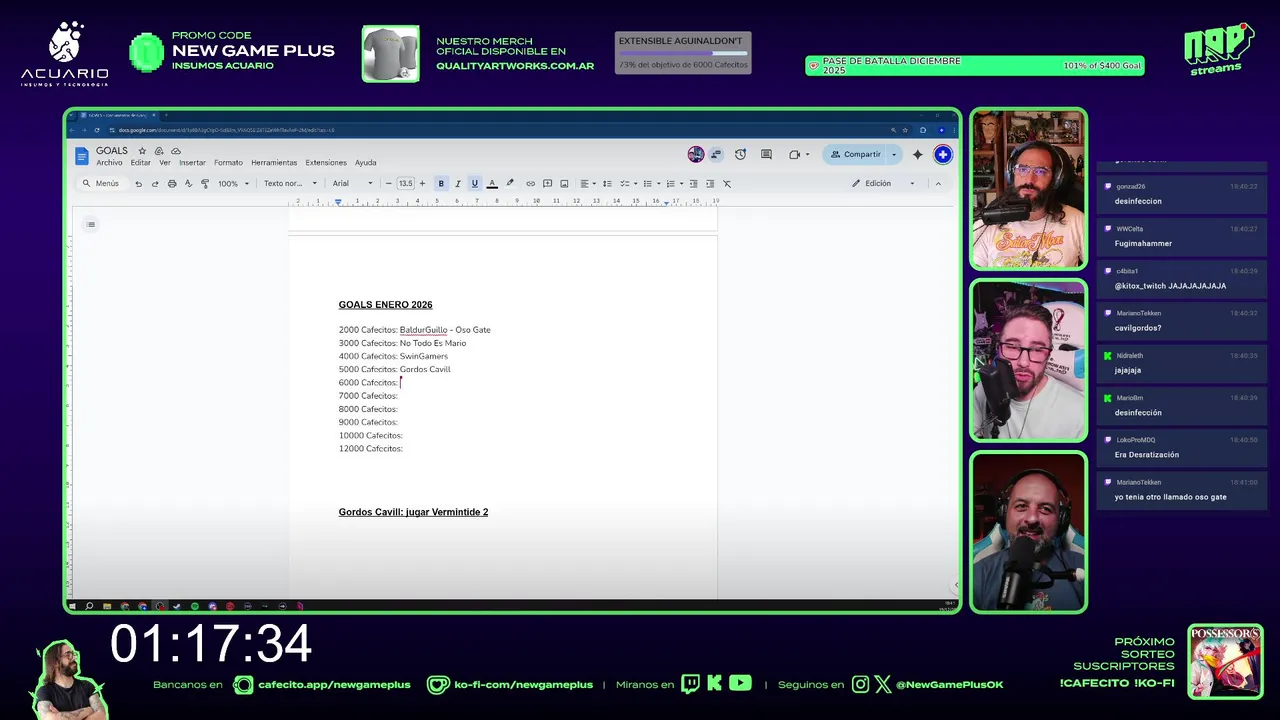Run spelling and grammar check
The width and height of the screenshot is (1280, 720).
click(x=188, y=184)
